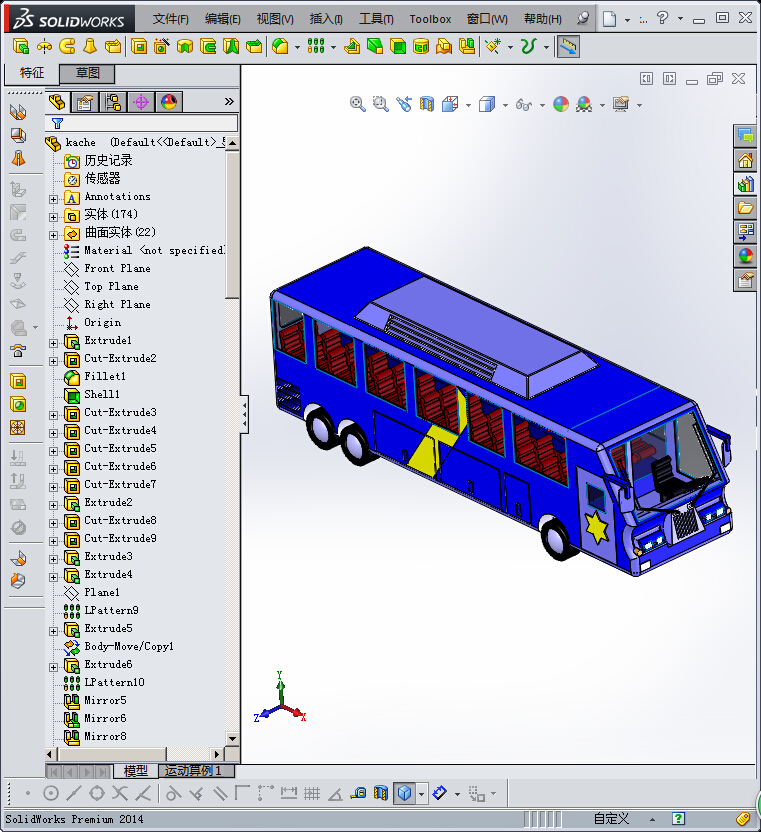
Task: Open the 插入(I) menu
Action: 326,19
